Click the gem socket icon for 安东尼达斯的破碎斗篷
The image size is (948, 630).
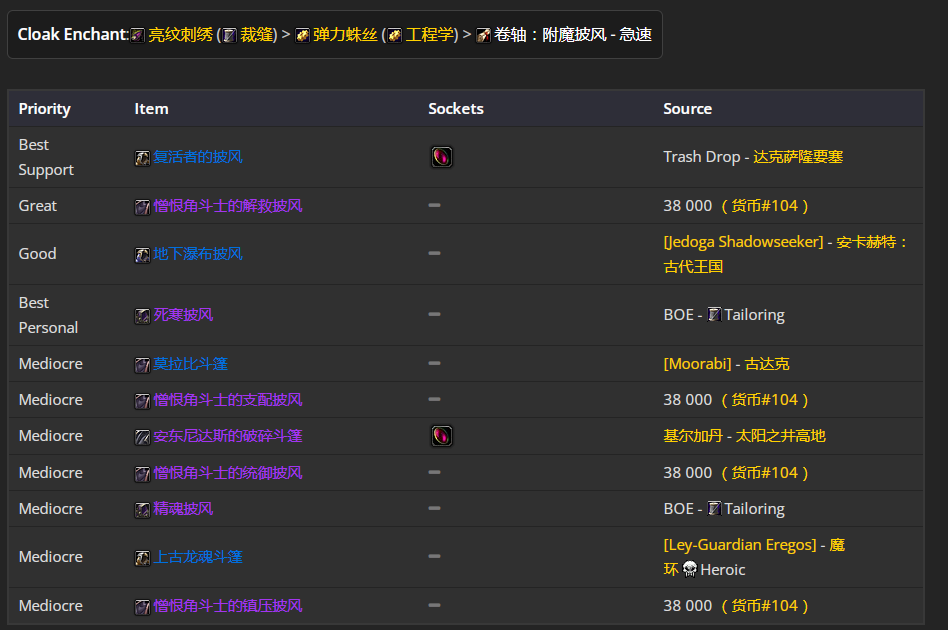pos(442,436)
